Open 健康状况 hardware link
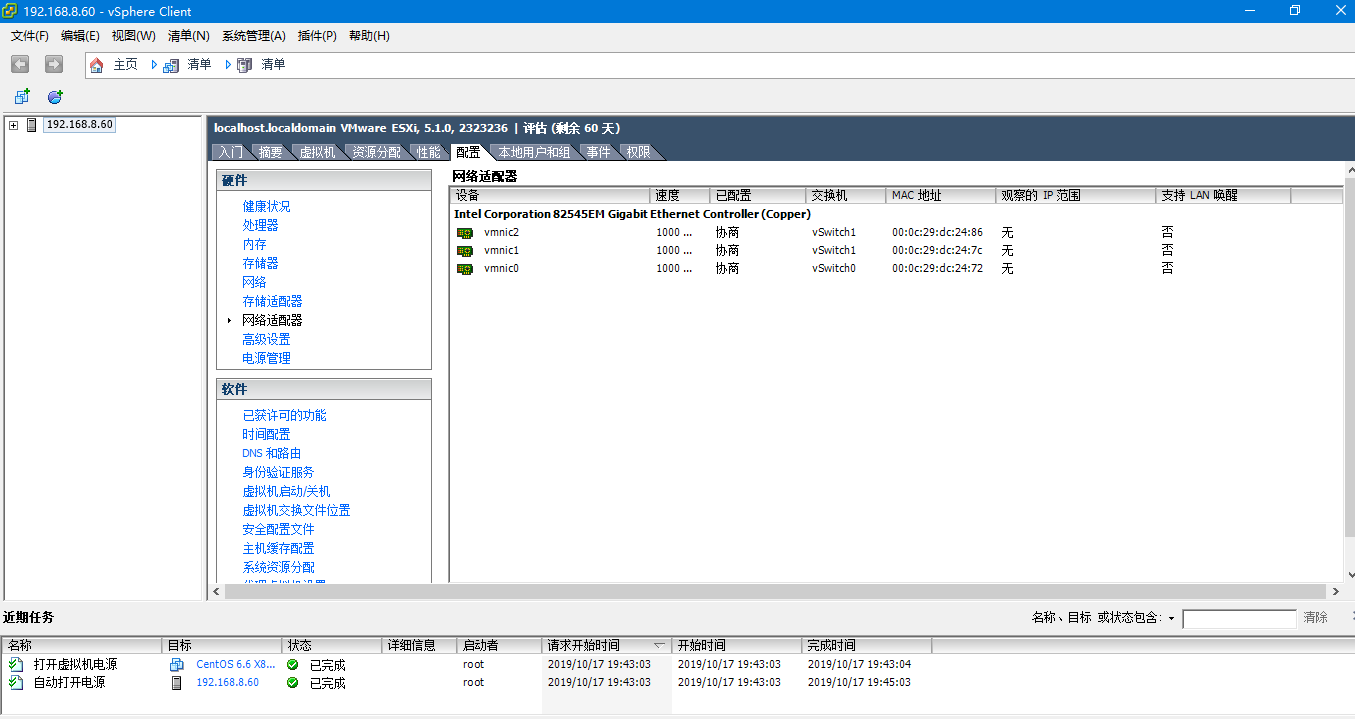Screen dimensions: 1355x719 click(266, 206)
